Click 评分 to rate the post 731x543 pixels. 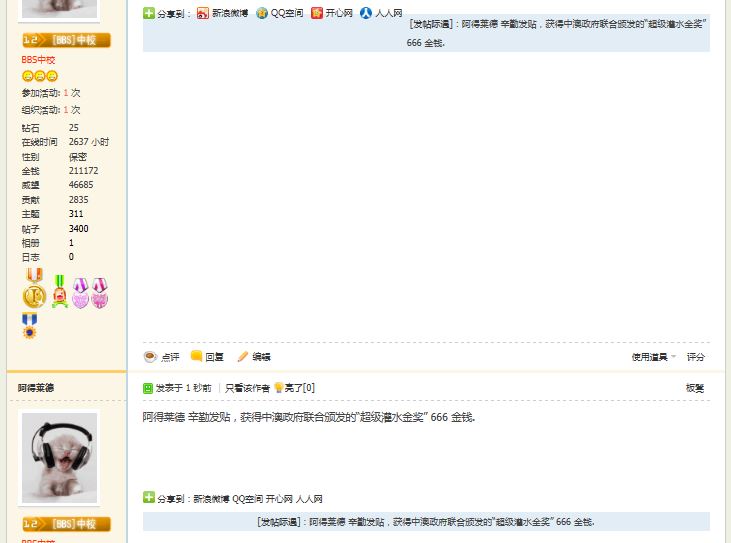(x=695, y=357)
